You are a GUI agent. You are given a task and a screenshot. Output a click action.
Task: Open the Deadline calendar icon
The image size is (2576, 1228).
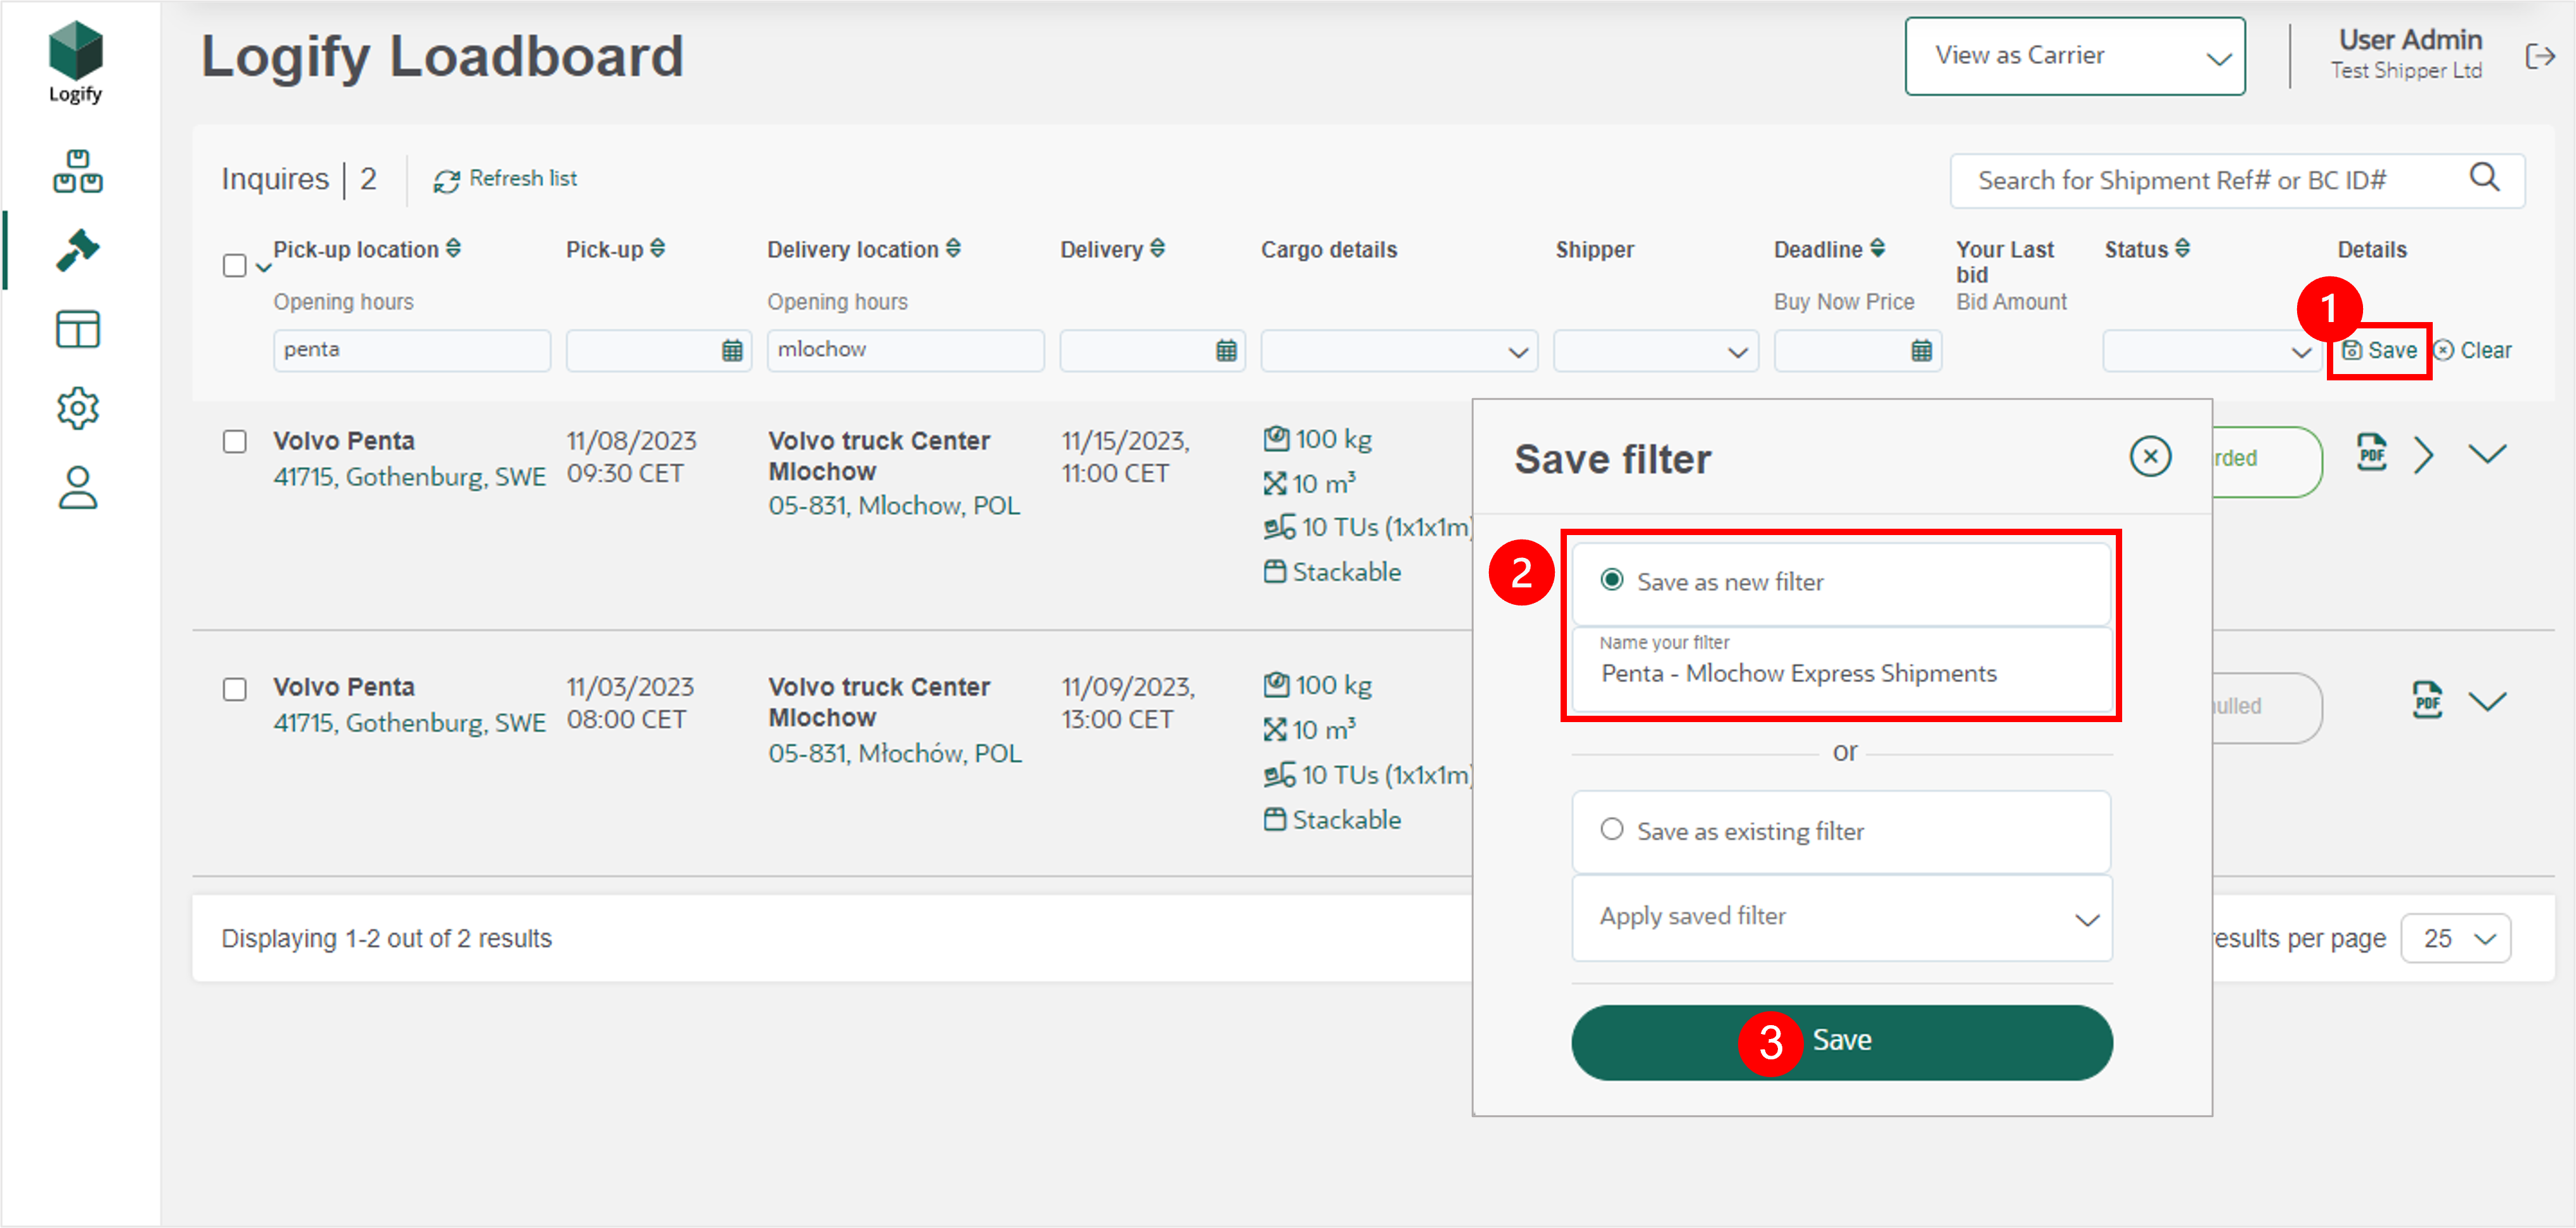(x=1921, y=351)
